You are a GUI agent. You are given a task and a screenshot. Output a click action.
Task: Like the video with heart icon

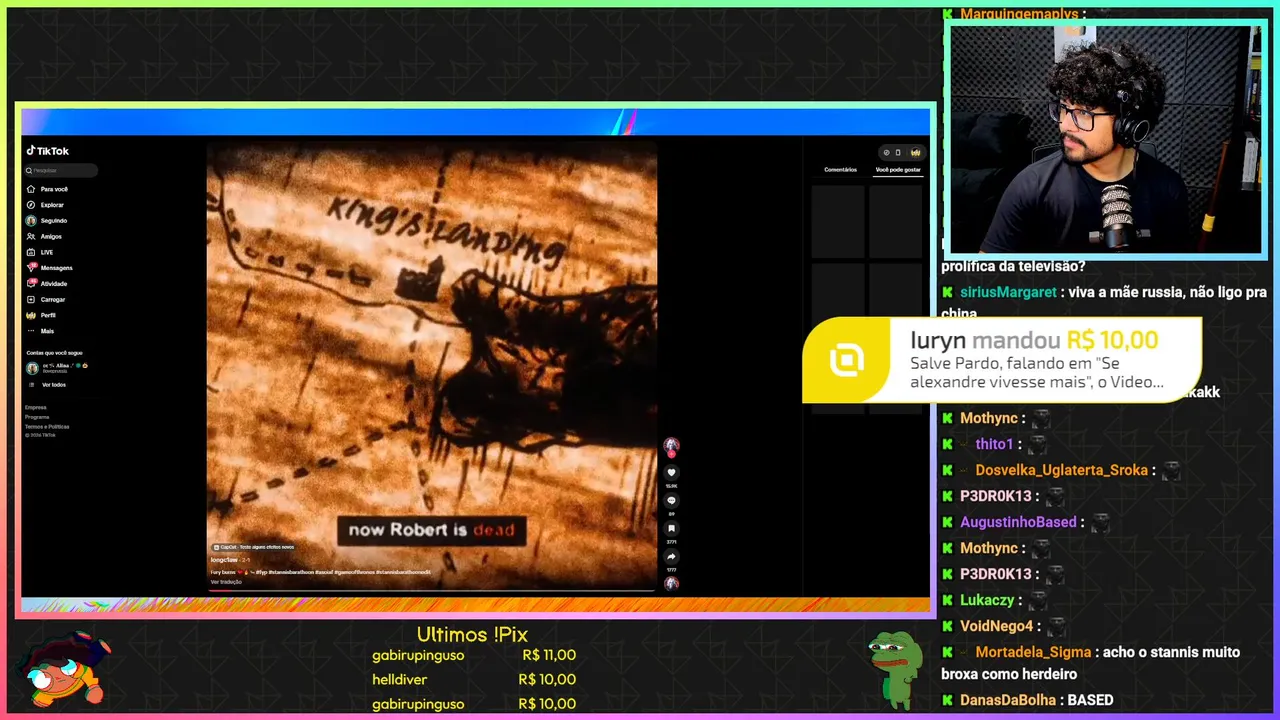(x=672, y=473)
